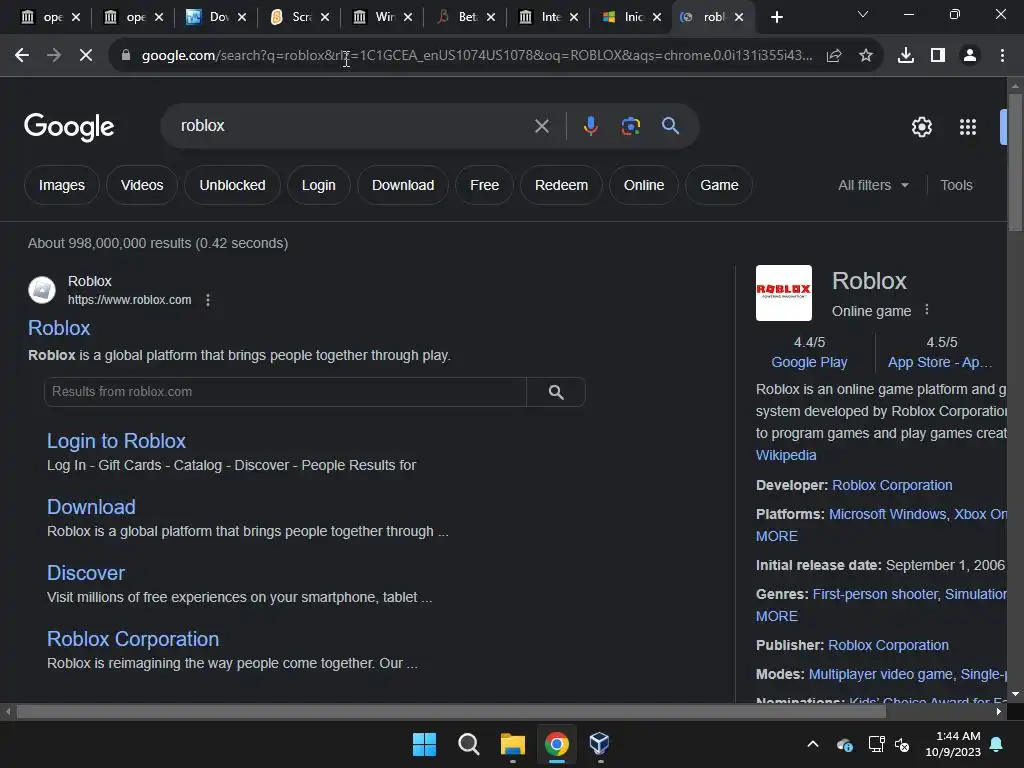The width and height of the screenshot is (1024, 768).
Task: Open File Explorer from taskbar
Action: pos(513,744)
